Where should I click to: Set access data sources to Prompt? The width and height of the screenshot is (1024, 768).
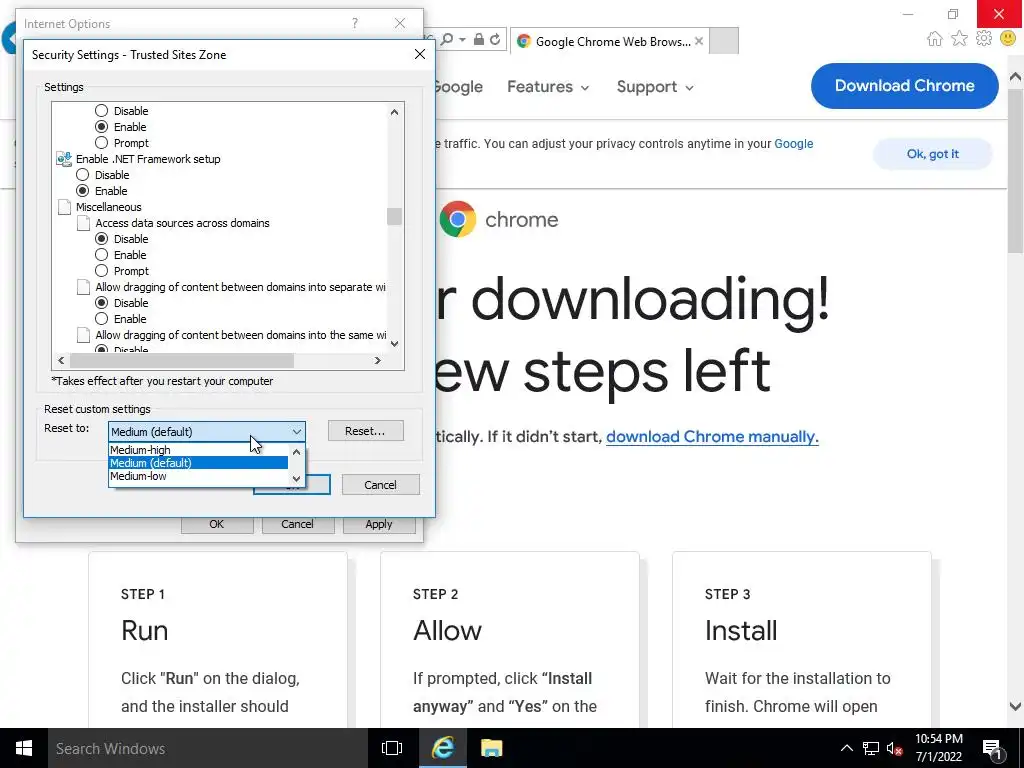(101, 270)
